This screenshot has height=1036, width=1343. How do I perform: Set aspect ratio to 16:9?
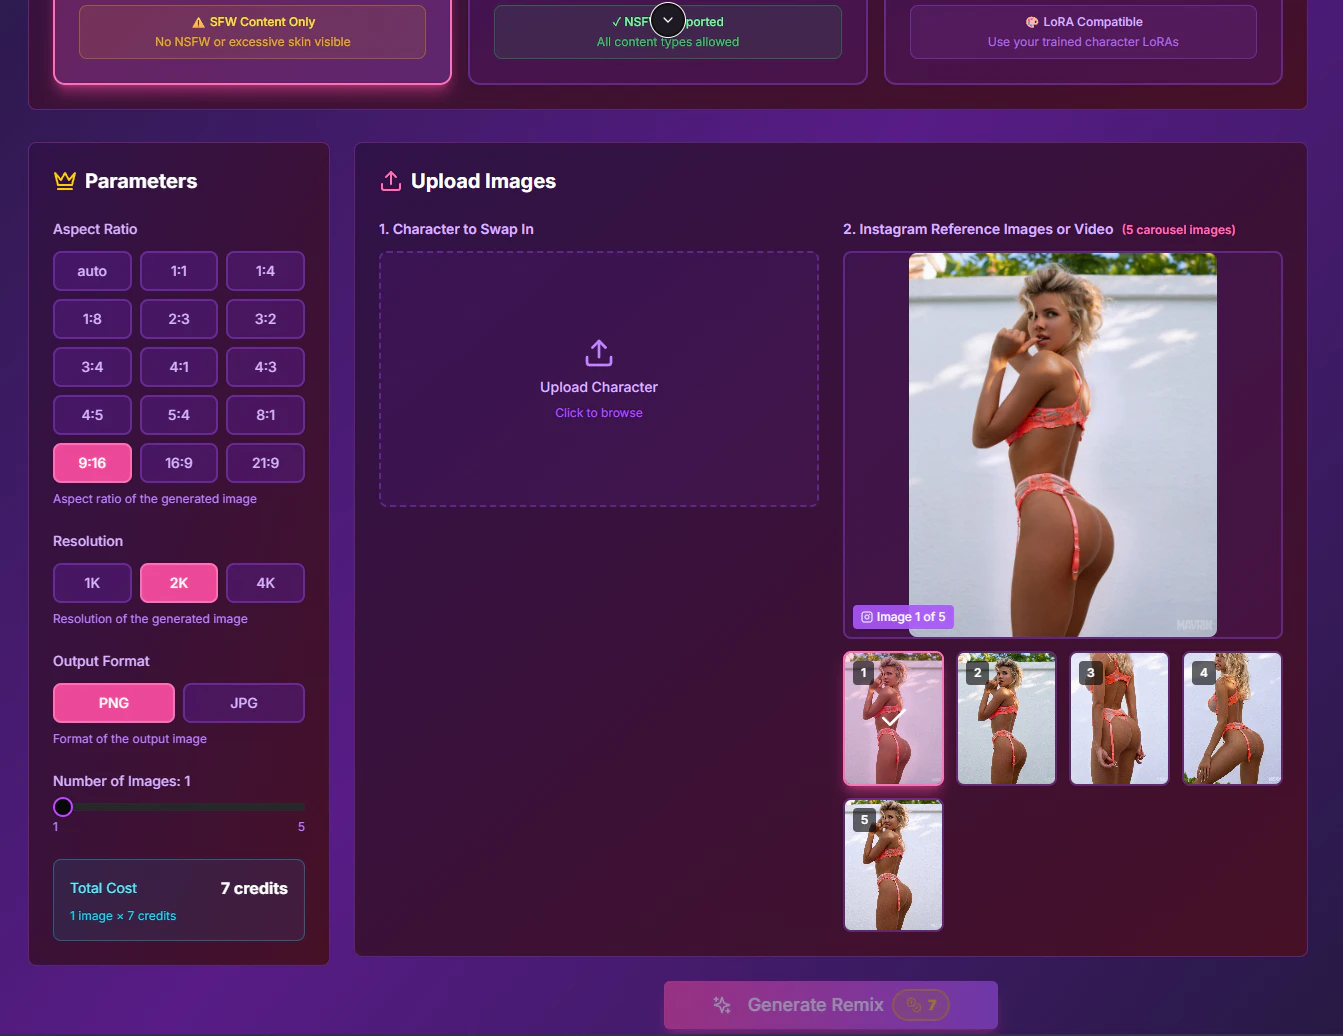tap(179, 463)
